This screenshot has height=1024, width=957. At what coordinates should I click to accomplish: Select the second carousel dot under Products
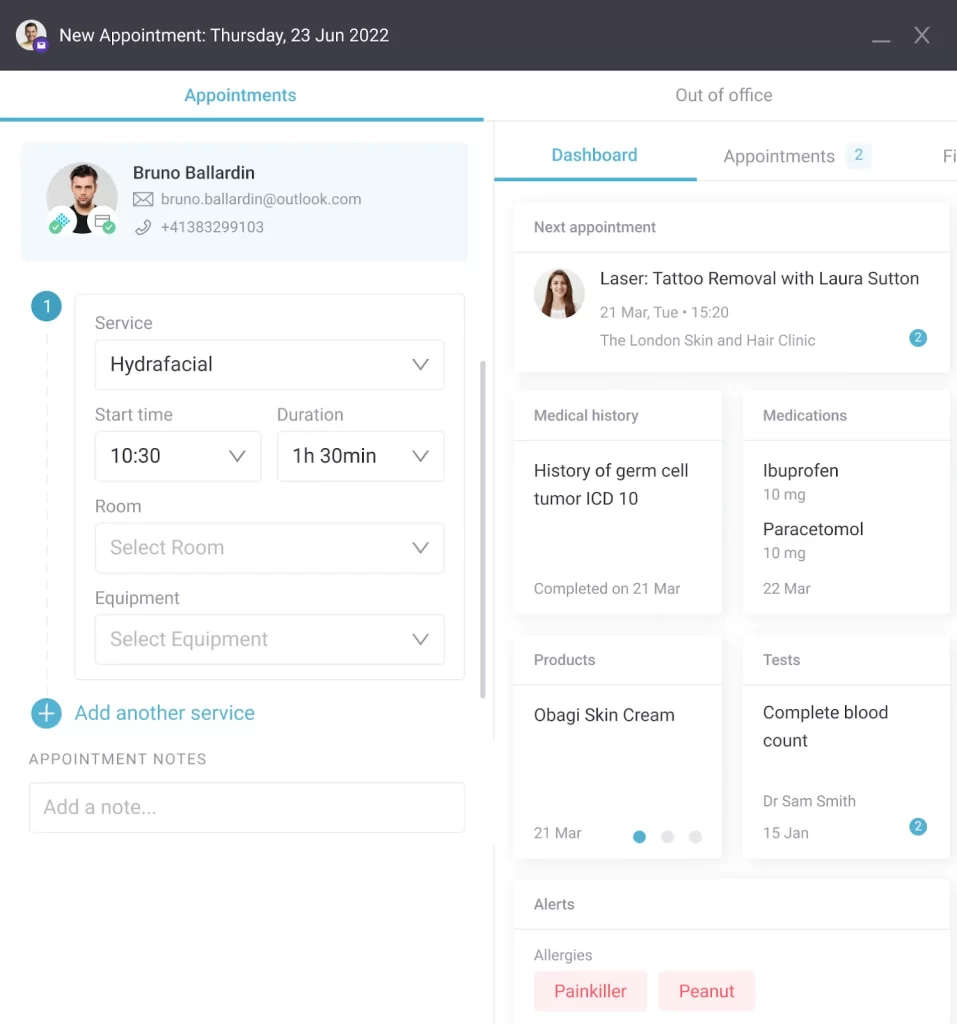click(x=667, y=837)
